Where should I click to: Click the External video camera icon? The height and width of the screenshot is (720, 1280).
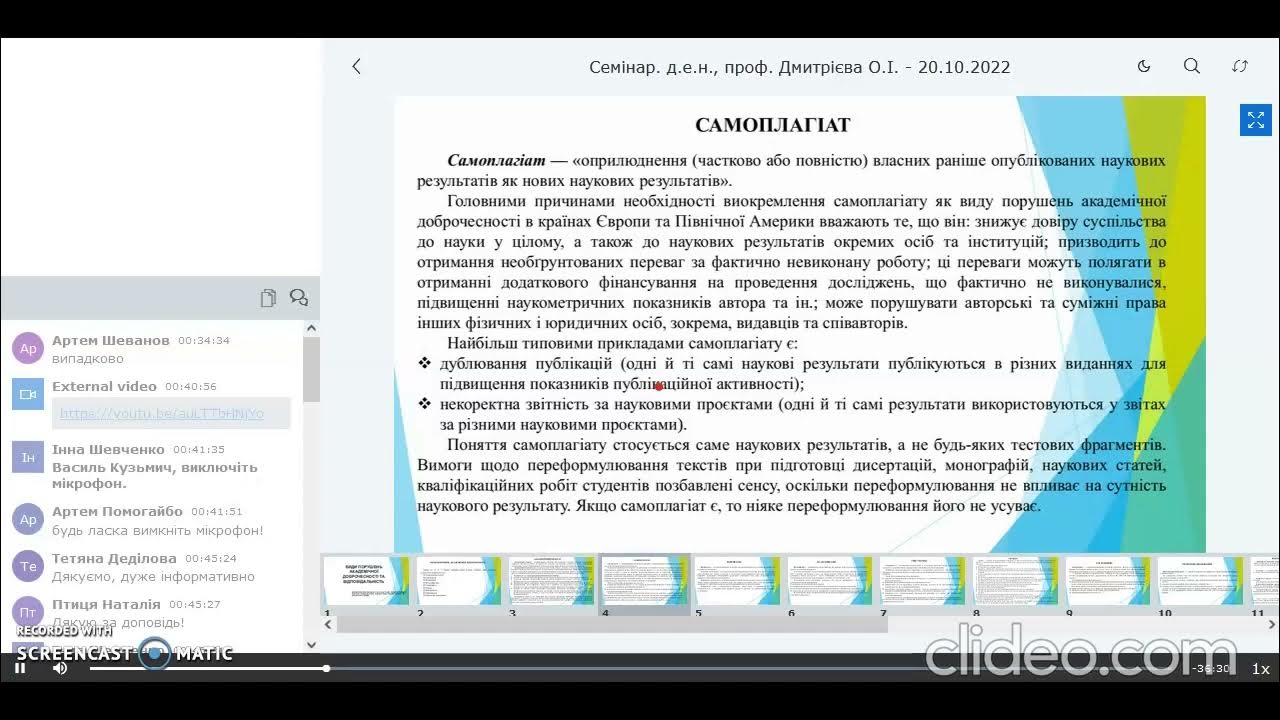point(28,394)
